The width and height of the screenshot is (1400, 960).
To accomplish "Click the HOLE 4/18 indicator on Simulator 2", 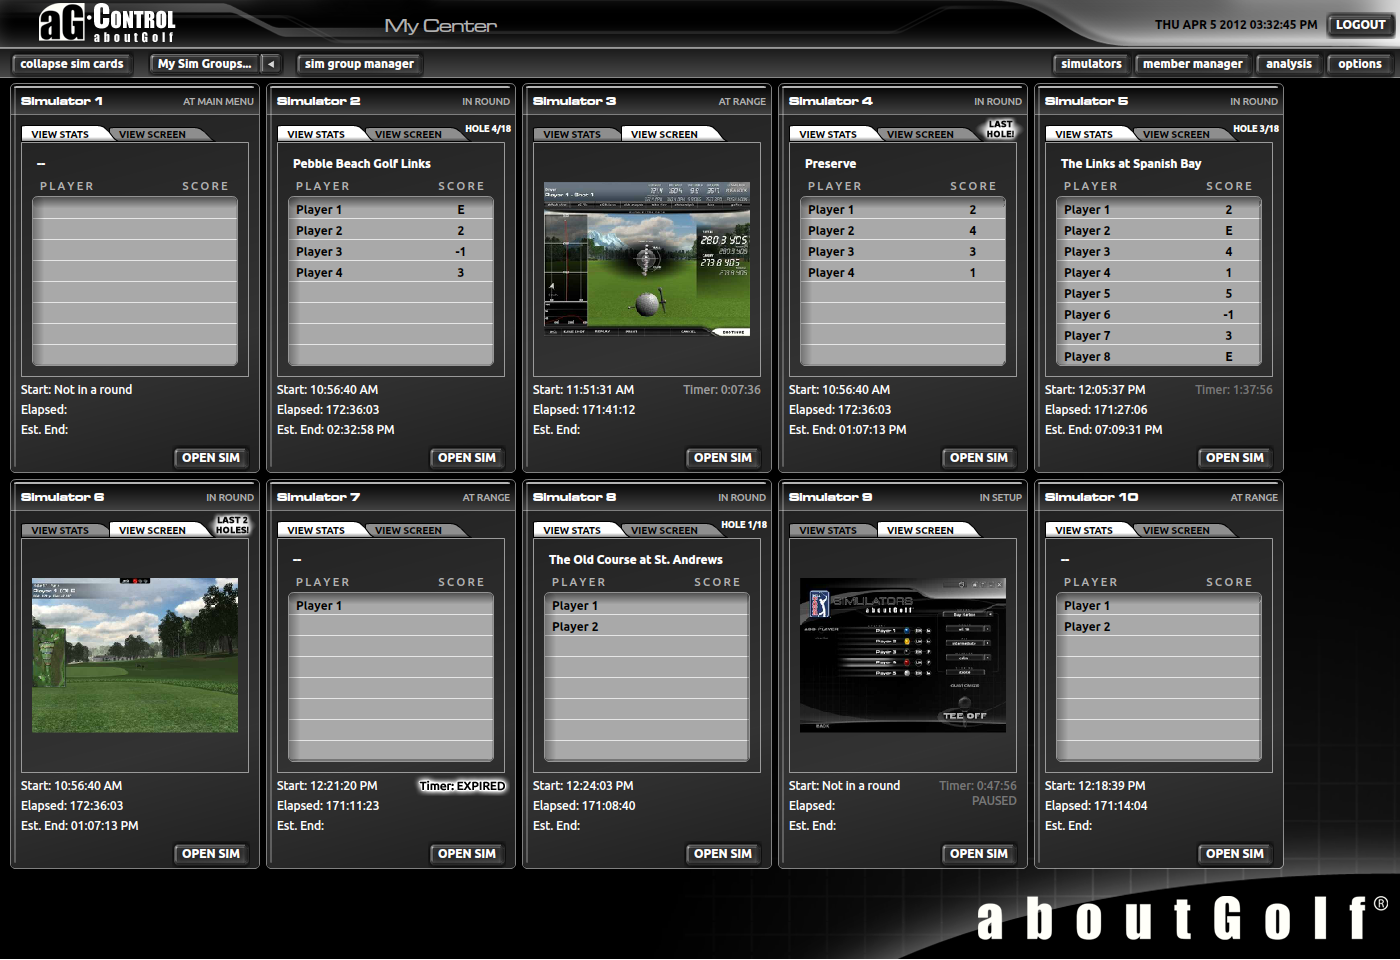I will click(x=488, y=129).
